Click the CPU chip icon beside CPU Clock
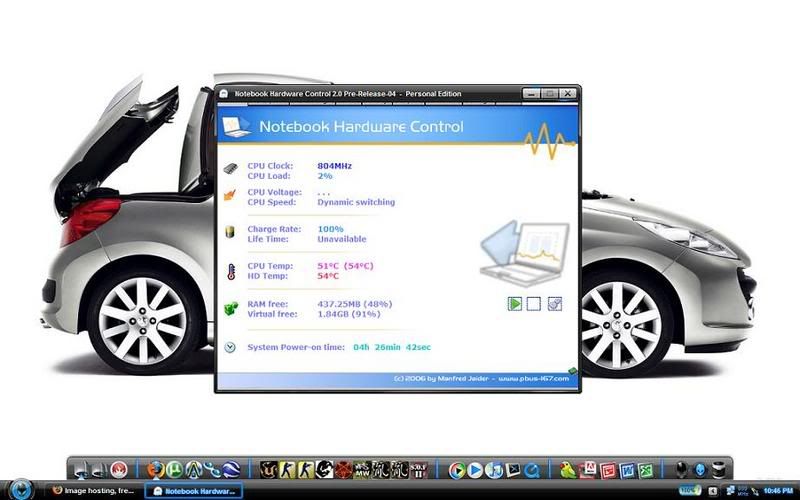Screen dimensions: 800x500 click(230, 169)
